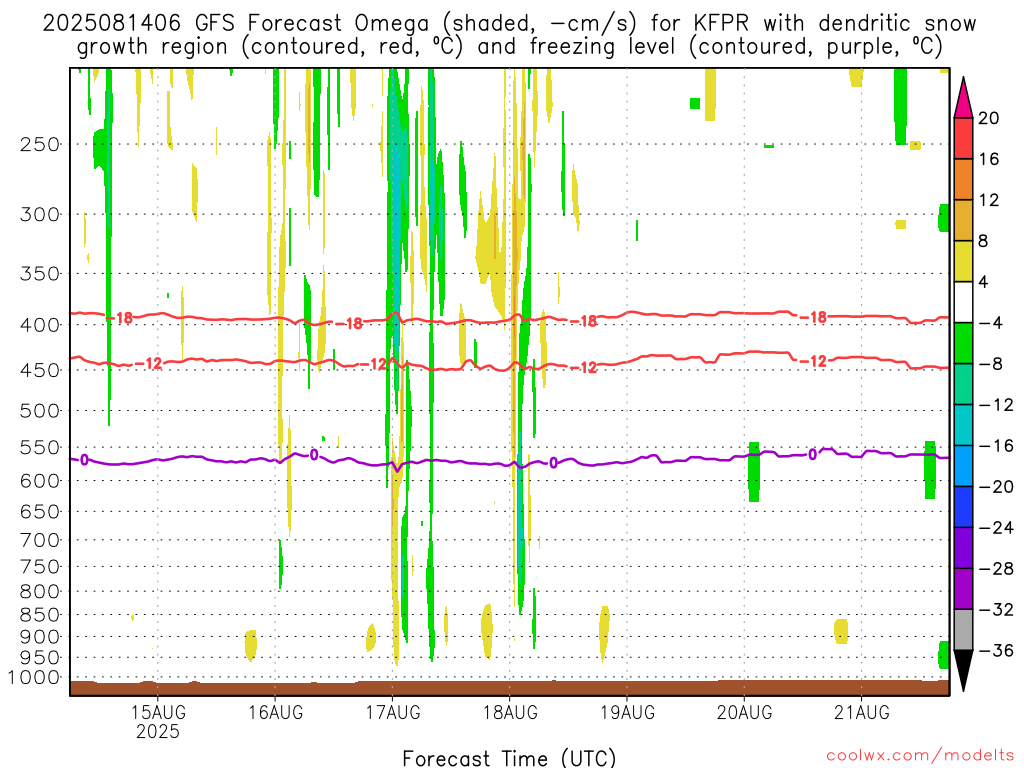Image resolution: width=1024 pixels, height=768 pixels.
Task: Click the 500 pressure level label
Action: [40, 411]
